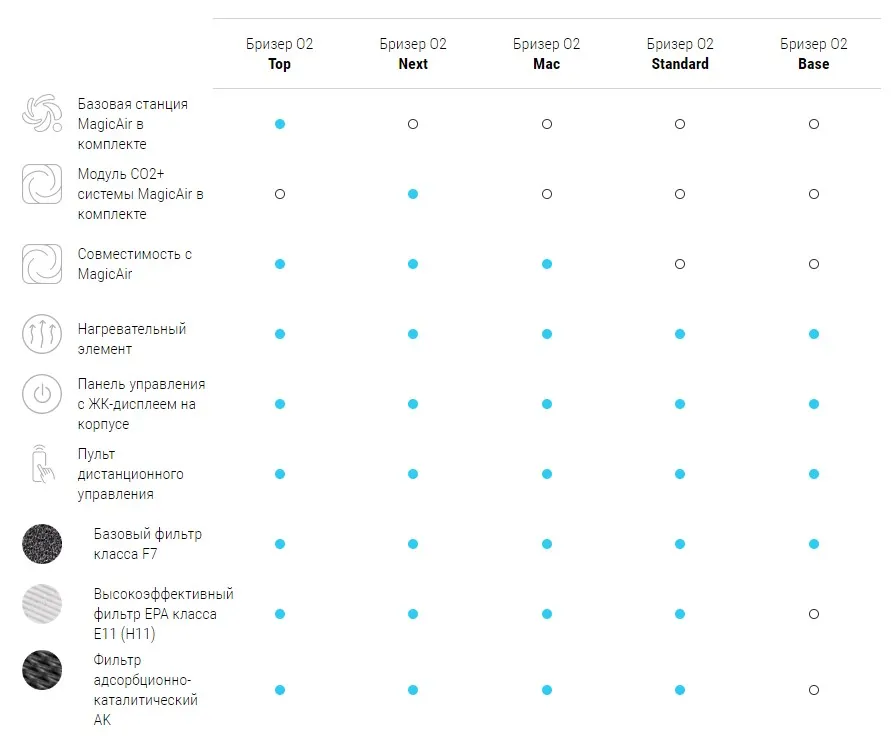The image size is (891, 747).
Task: Select the Бризер O2 Top column header
Action: (x=280, y=54)
